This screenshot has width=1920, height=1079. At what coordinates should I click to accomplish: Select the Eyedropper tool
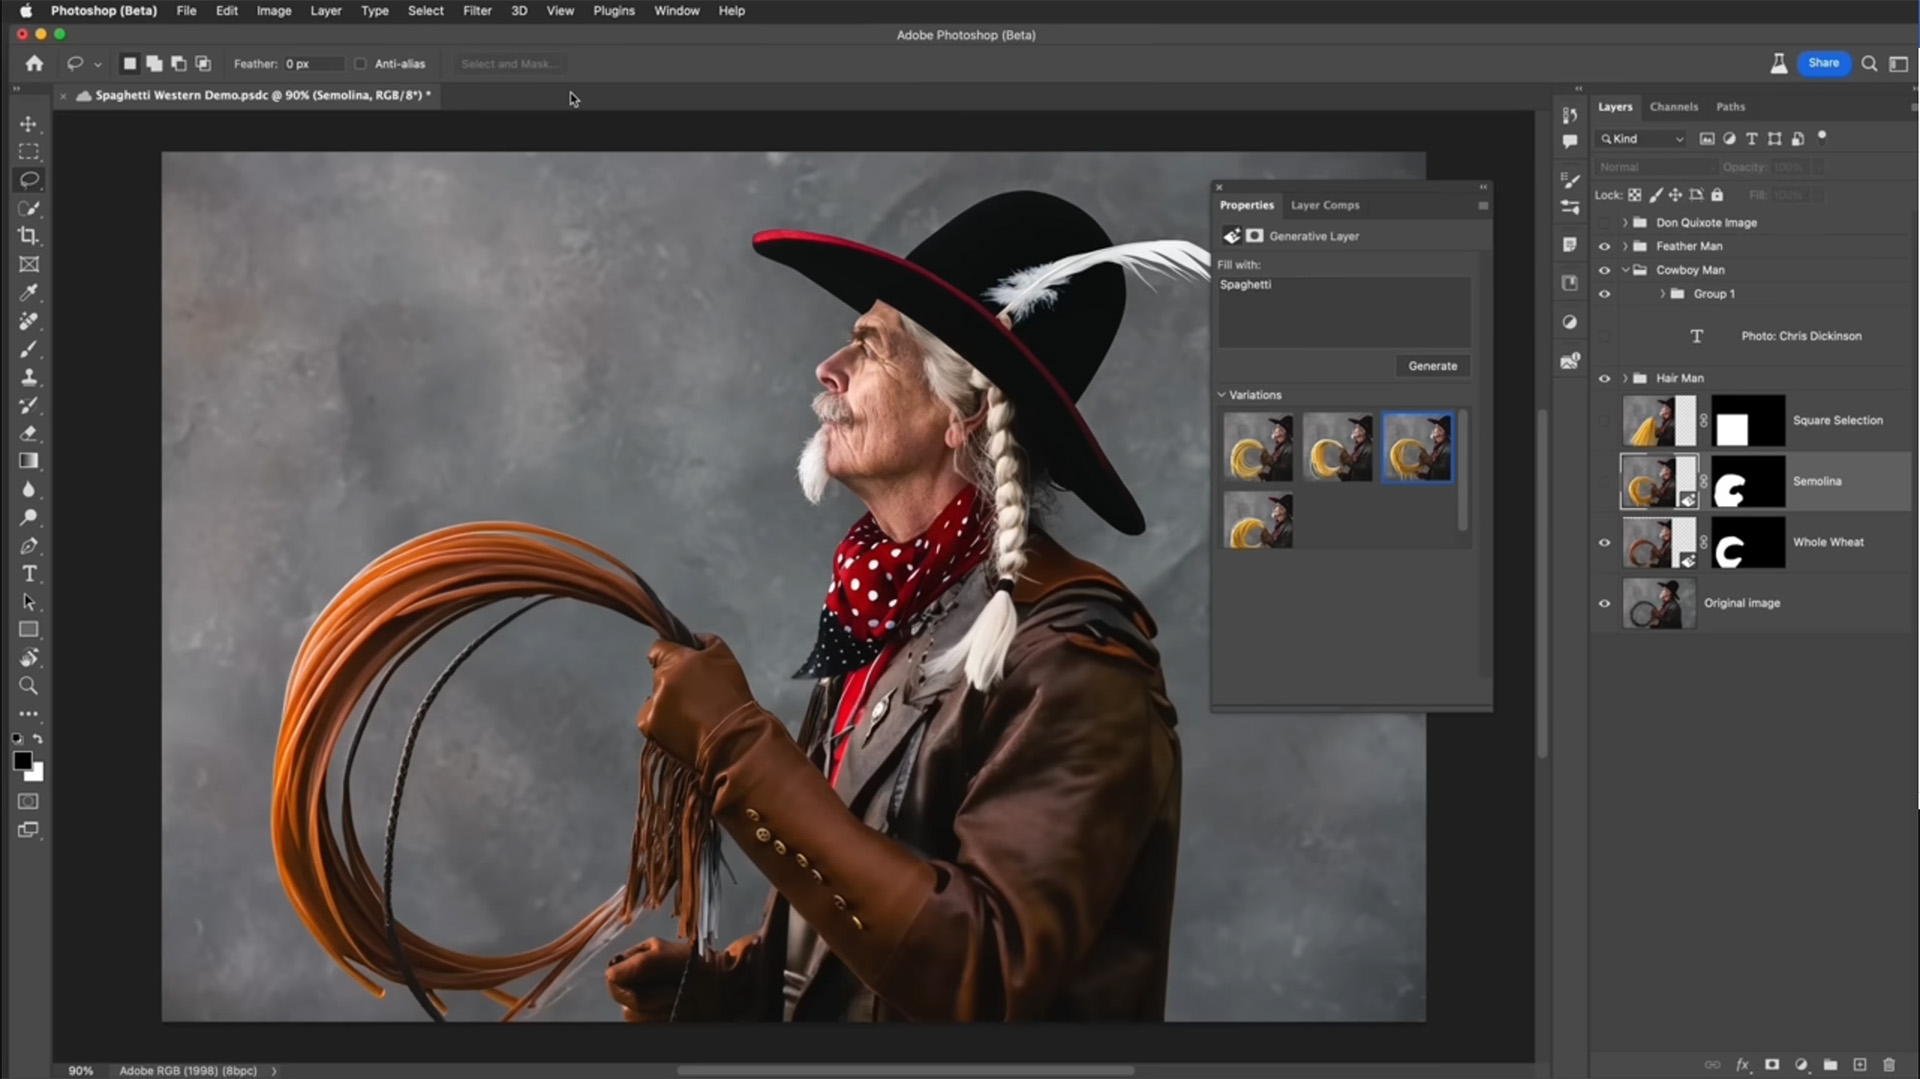pyautogui.click(x=29, y=293)
